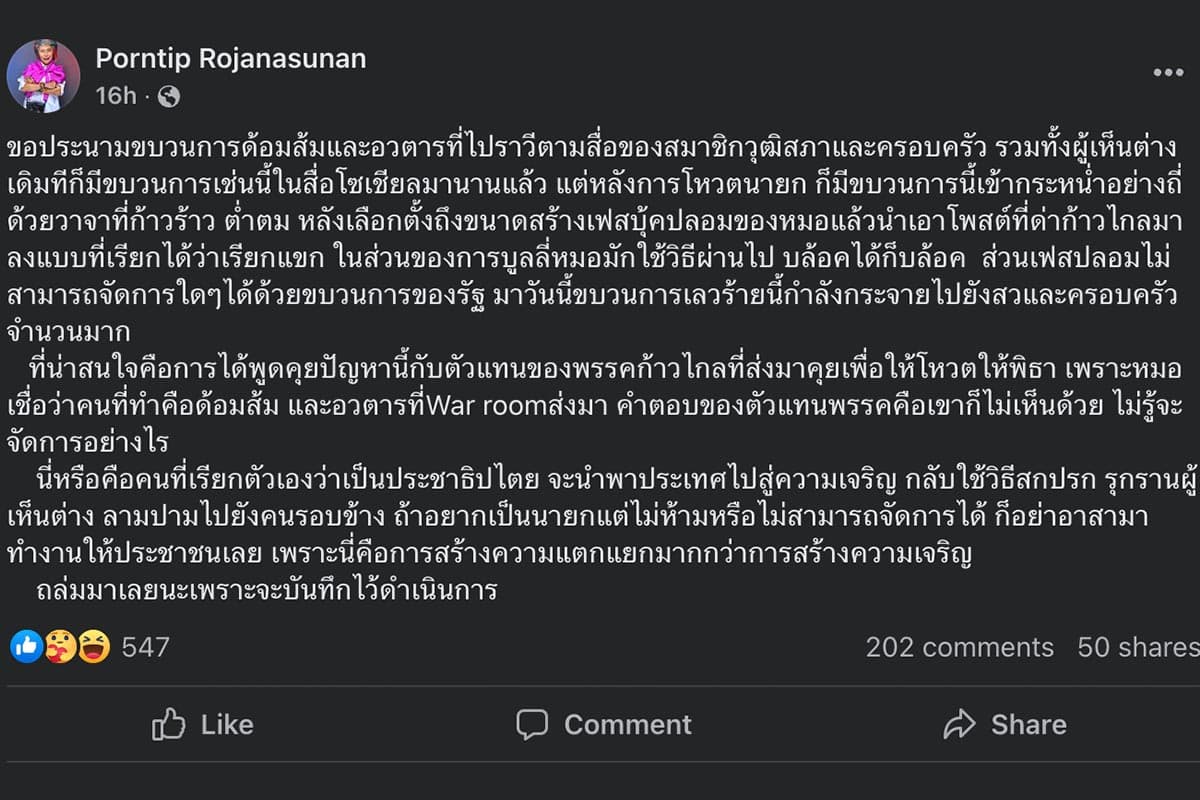Viewport: 1200px width, 800px height.
Task: Click the care hug reaction emoji
Action: [60, 647]
